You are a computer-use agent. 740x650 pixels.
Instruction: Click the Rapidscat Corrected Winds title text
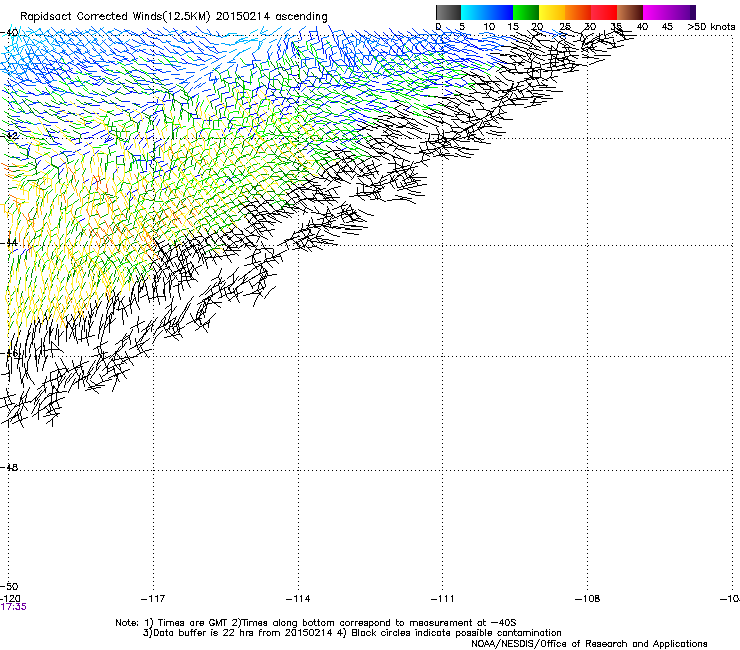point(174,16)
